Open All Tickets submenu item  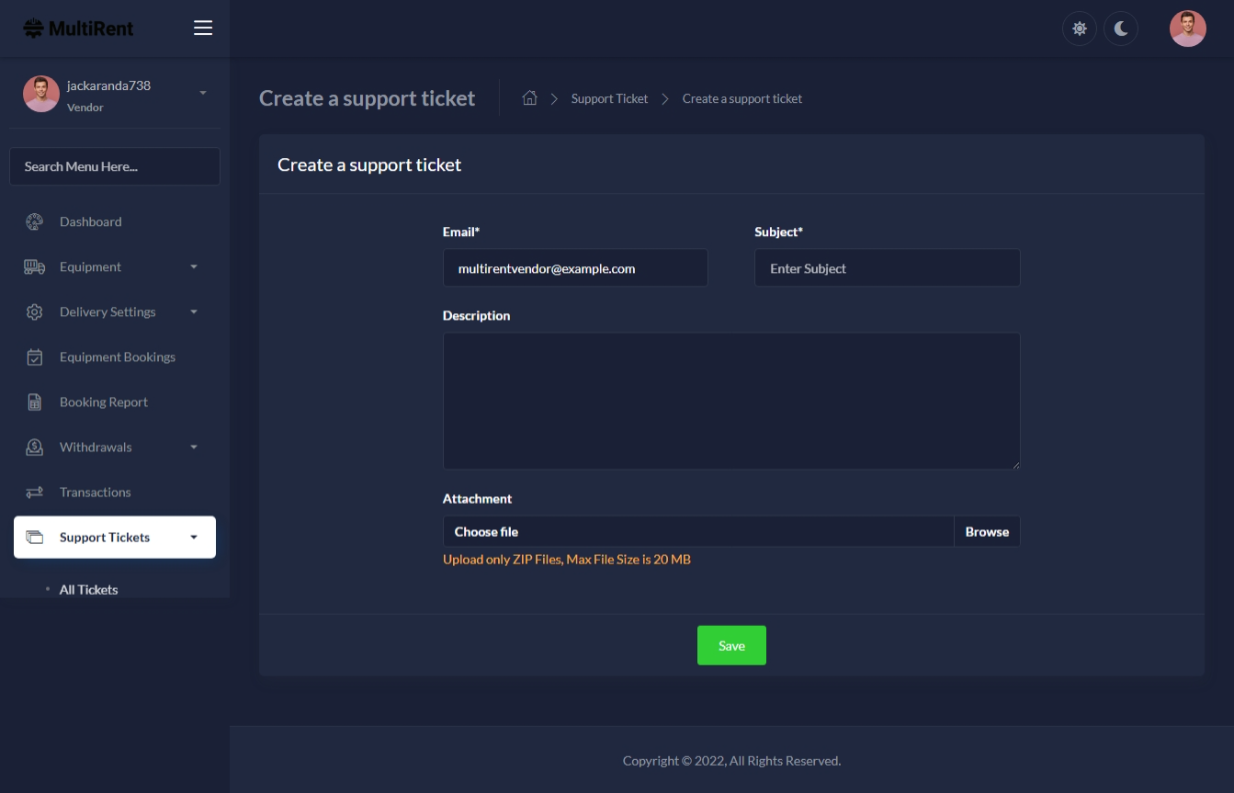tap(88, 590)
